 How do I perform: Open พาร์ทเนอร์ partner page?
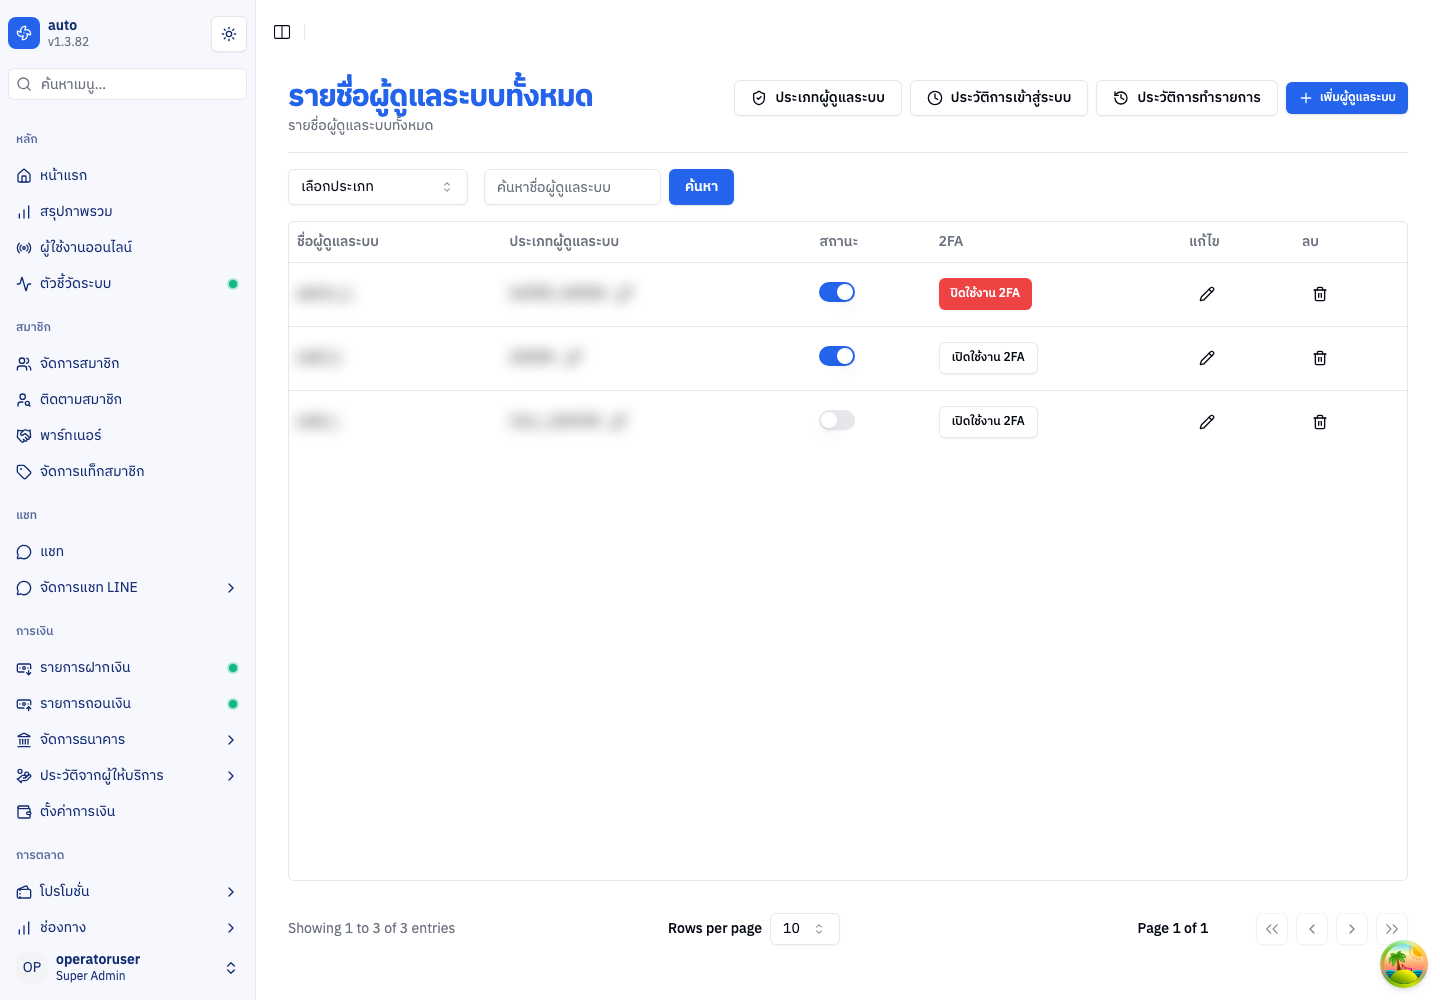click(127, 436)
